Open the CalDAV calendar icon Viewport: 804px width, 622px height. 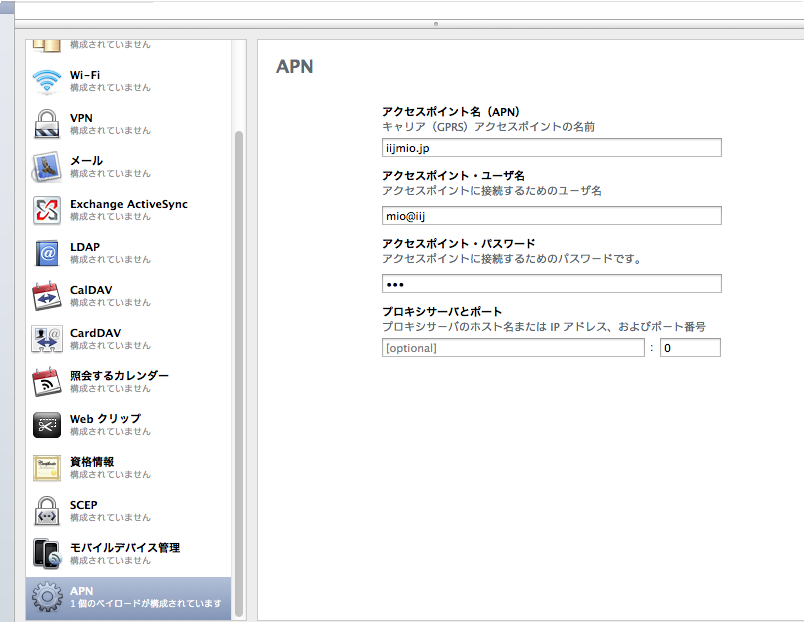click(x=47, y=296)
